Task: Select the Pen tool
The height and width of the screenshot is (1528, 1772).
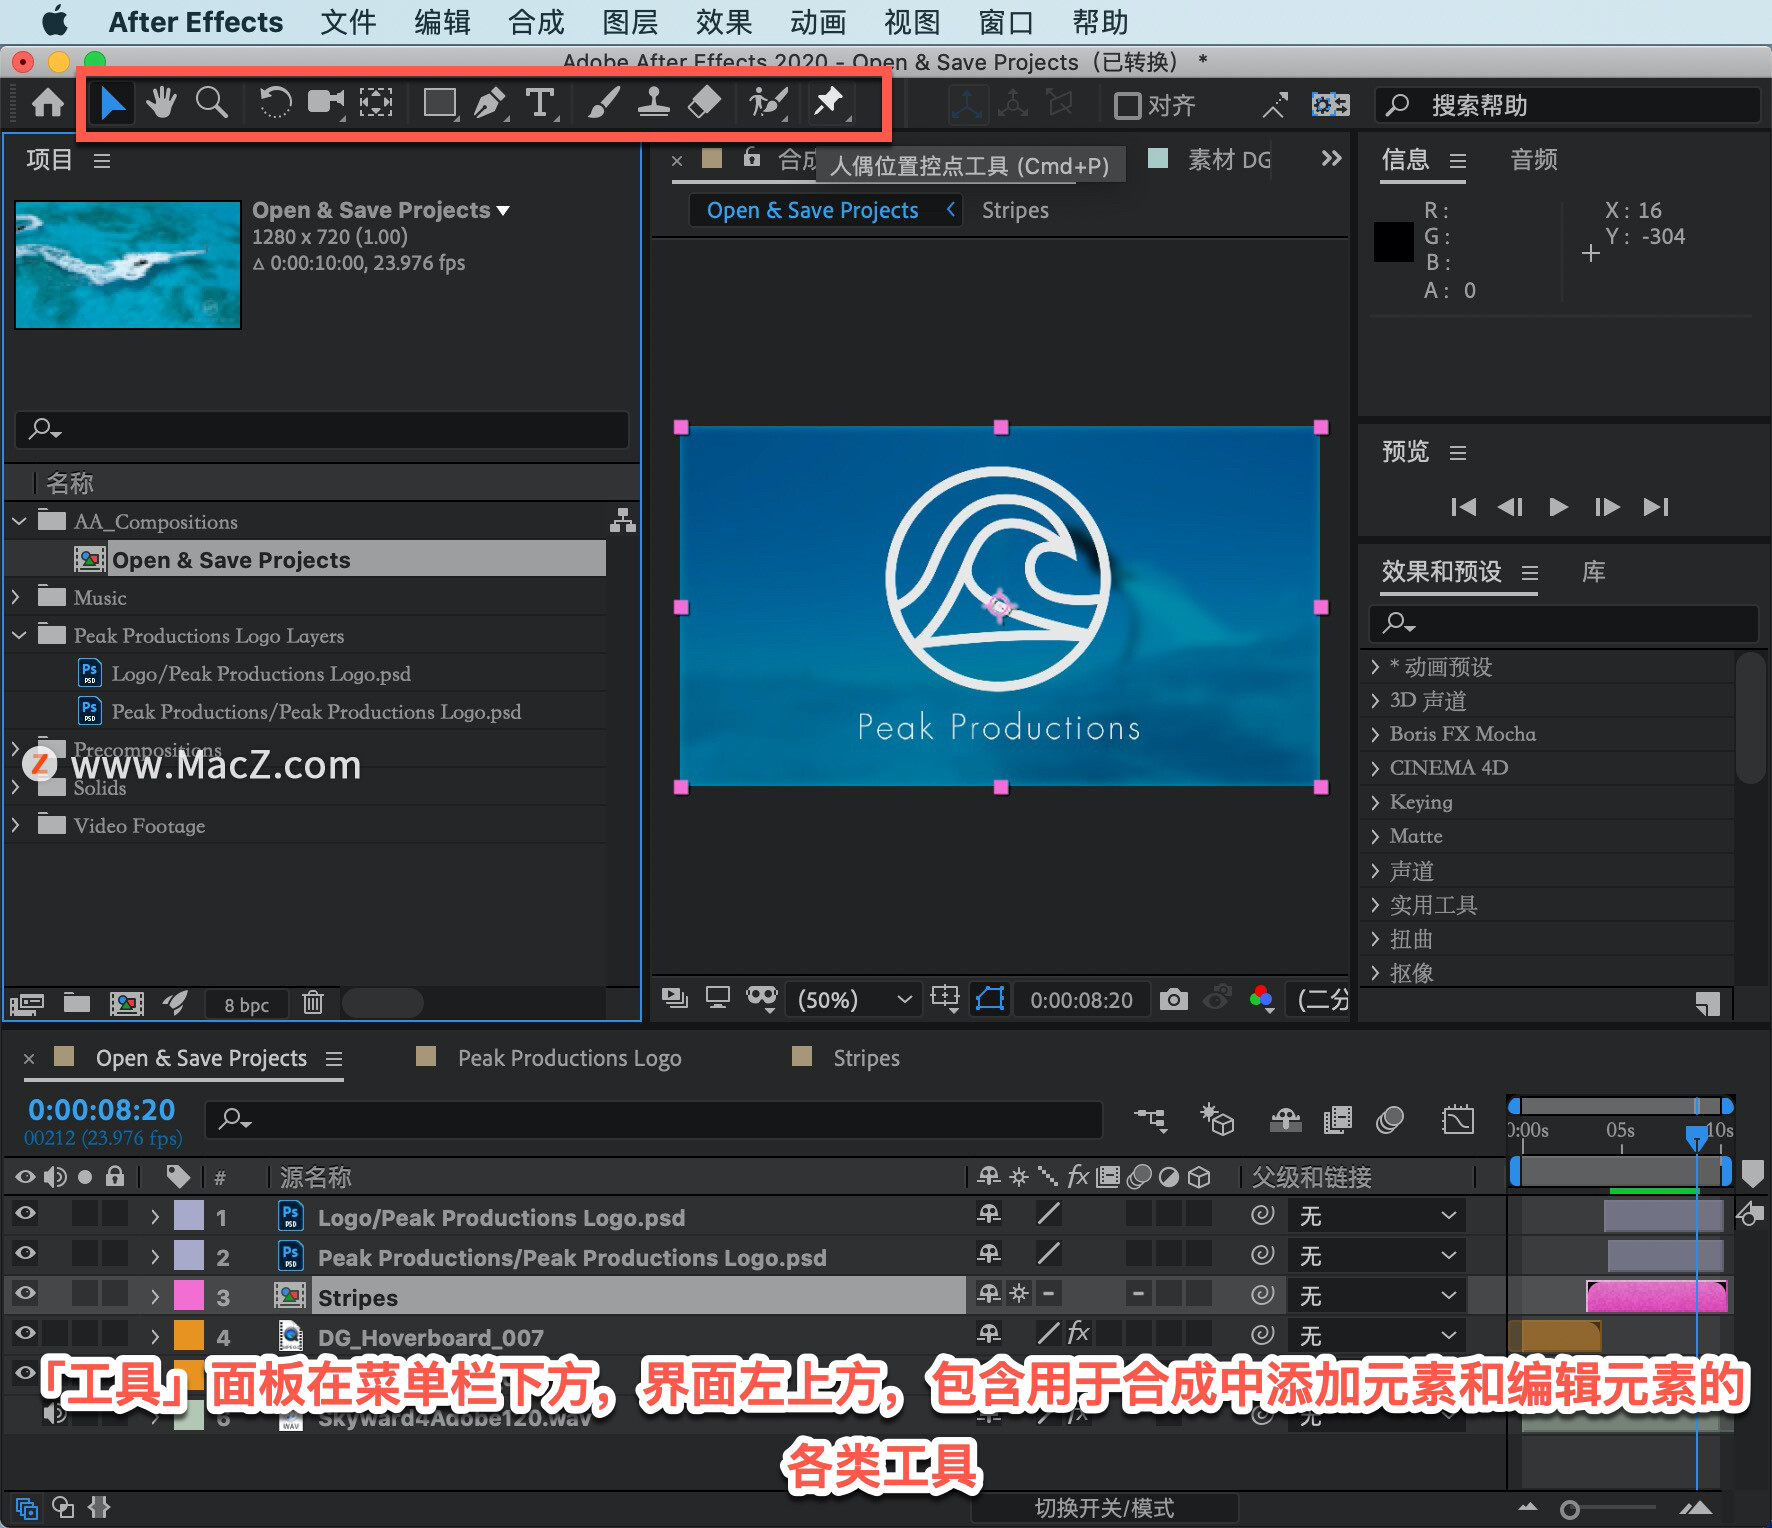Action: click(489, 103)
